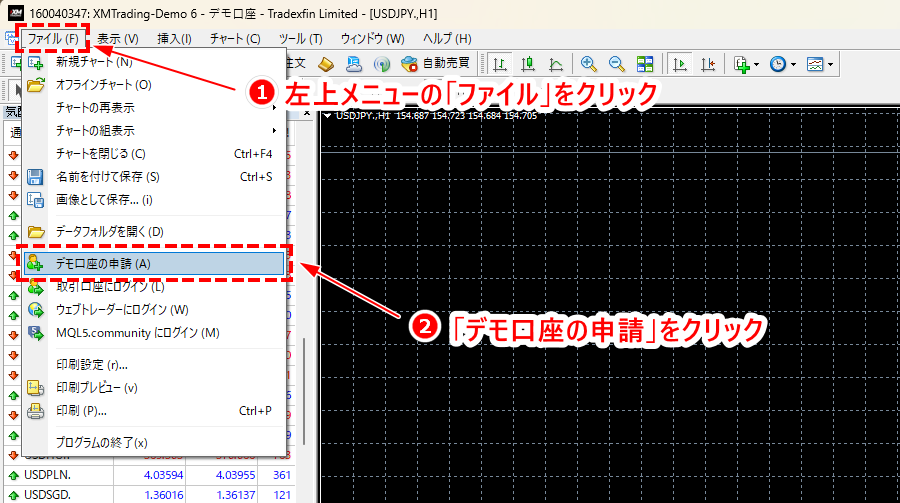Choose プログラムの終了 (x) entry
The width and height of the screenshot is (900, 503).
pos(154,443)
